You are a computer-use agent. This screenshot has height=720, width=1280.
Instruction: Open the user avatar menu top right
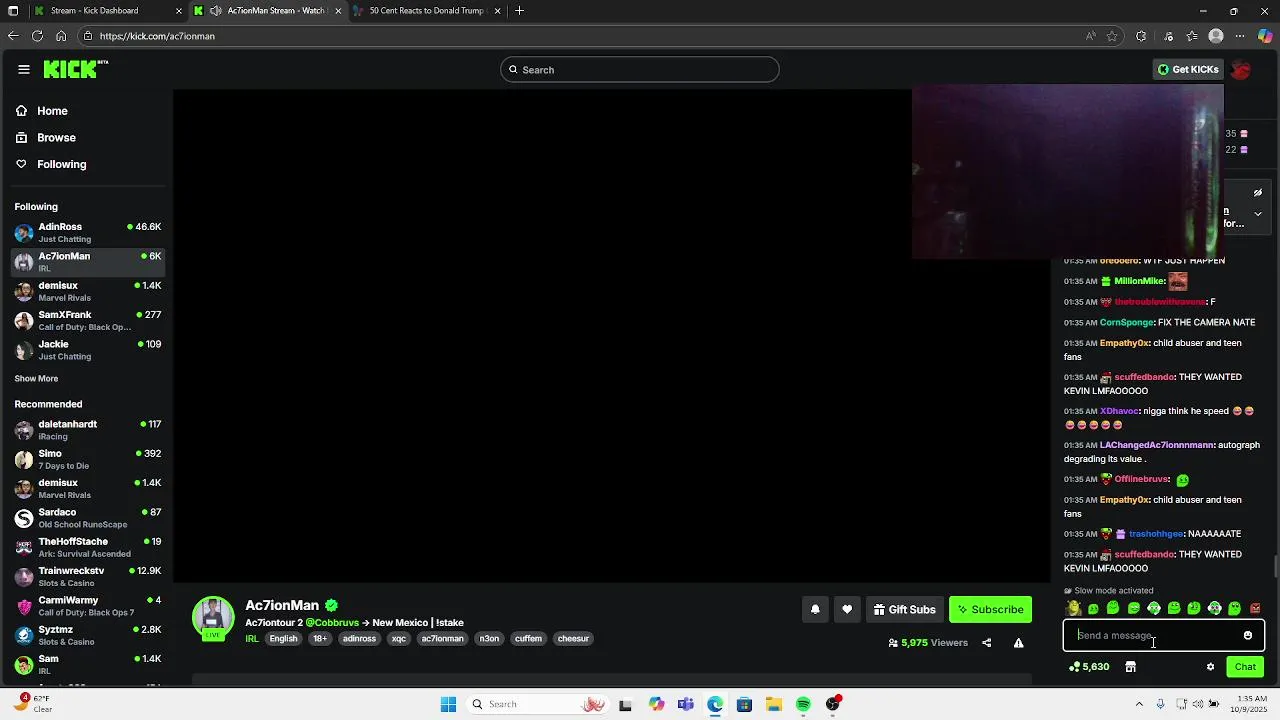pos(1241,69)
